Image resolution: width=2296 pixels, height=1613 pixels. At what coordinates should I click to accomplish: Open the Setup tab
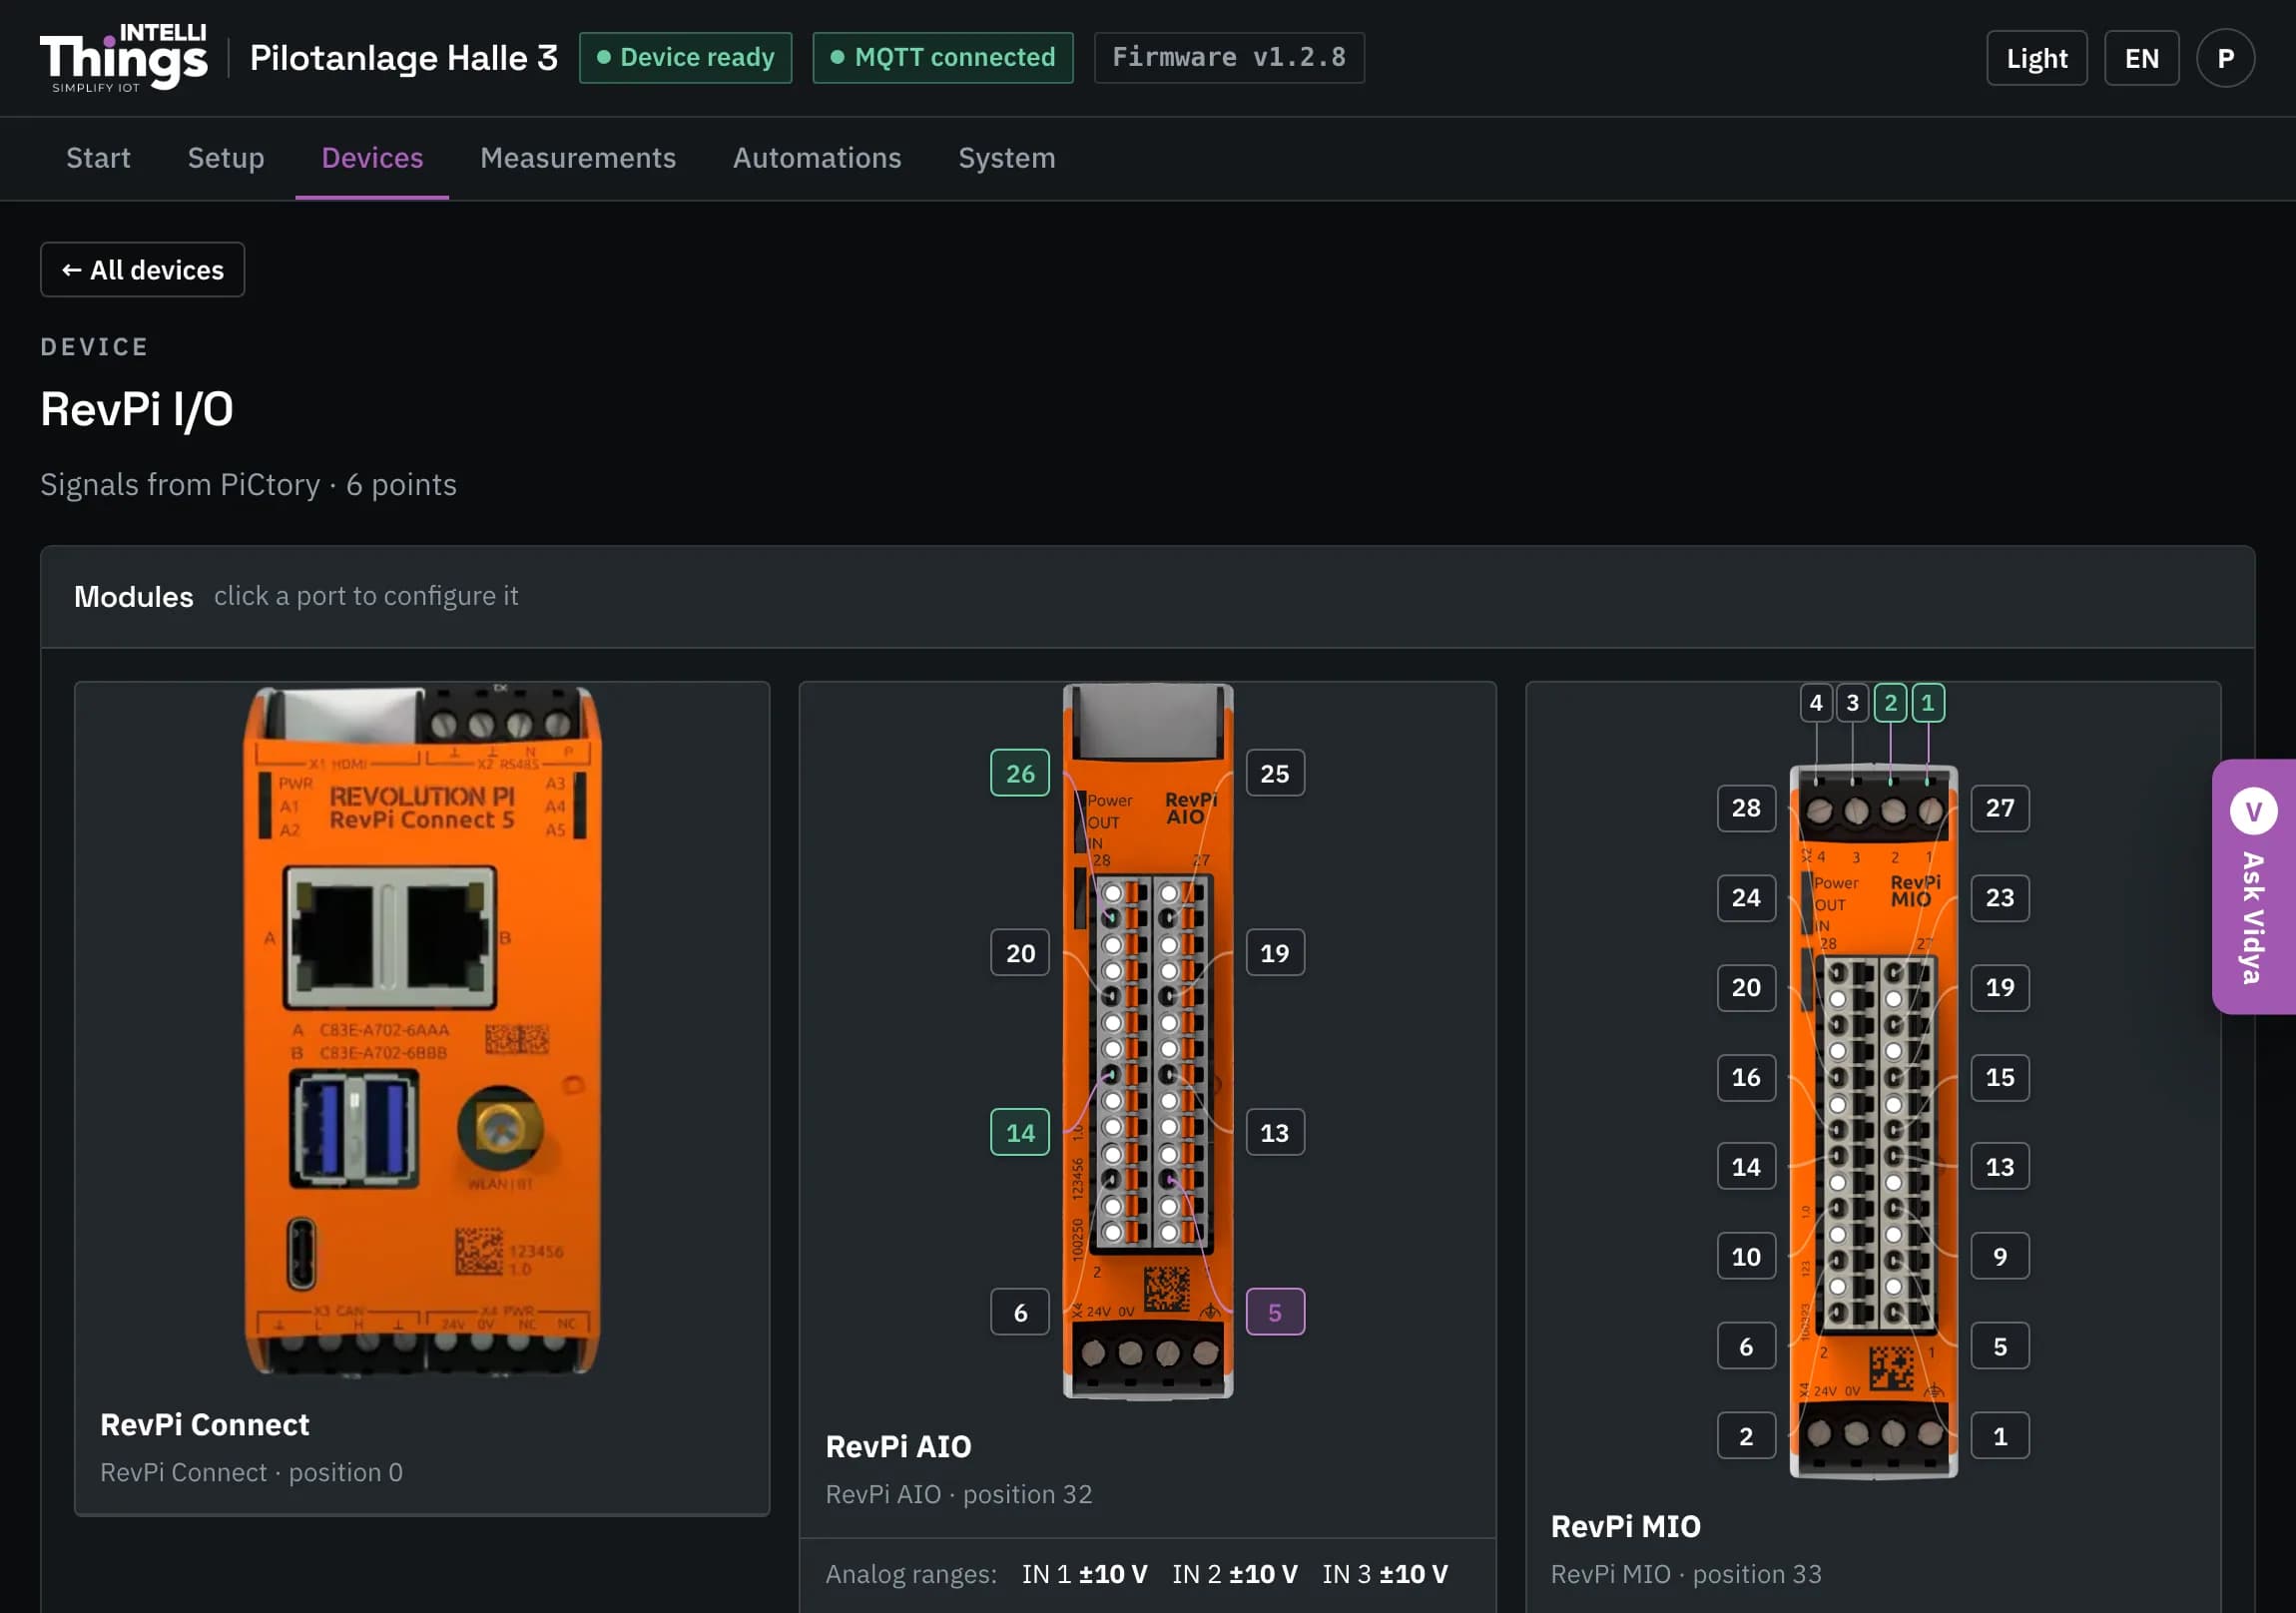226,158
